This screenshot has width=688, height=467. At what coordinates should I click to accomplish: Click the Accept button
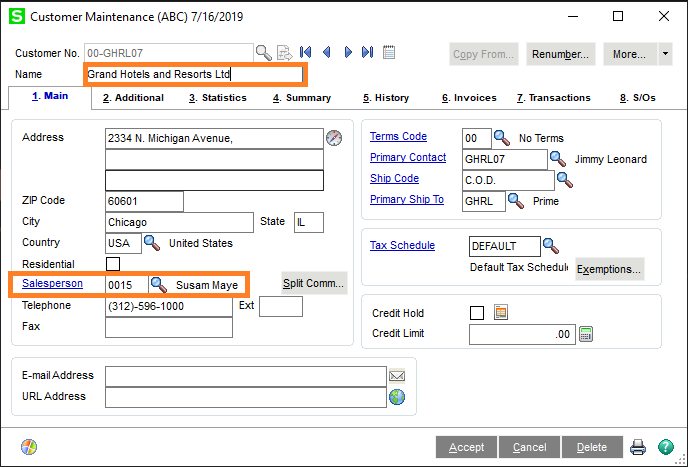(x=466, y=447)
